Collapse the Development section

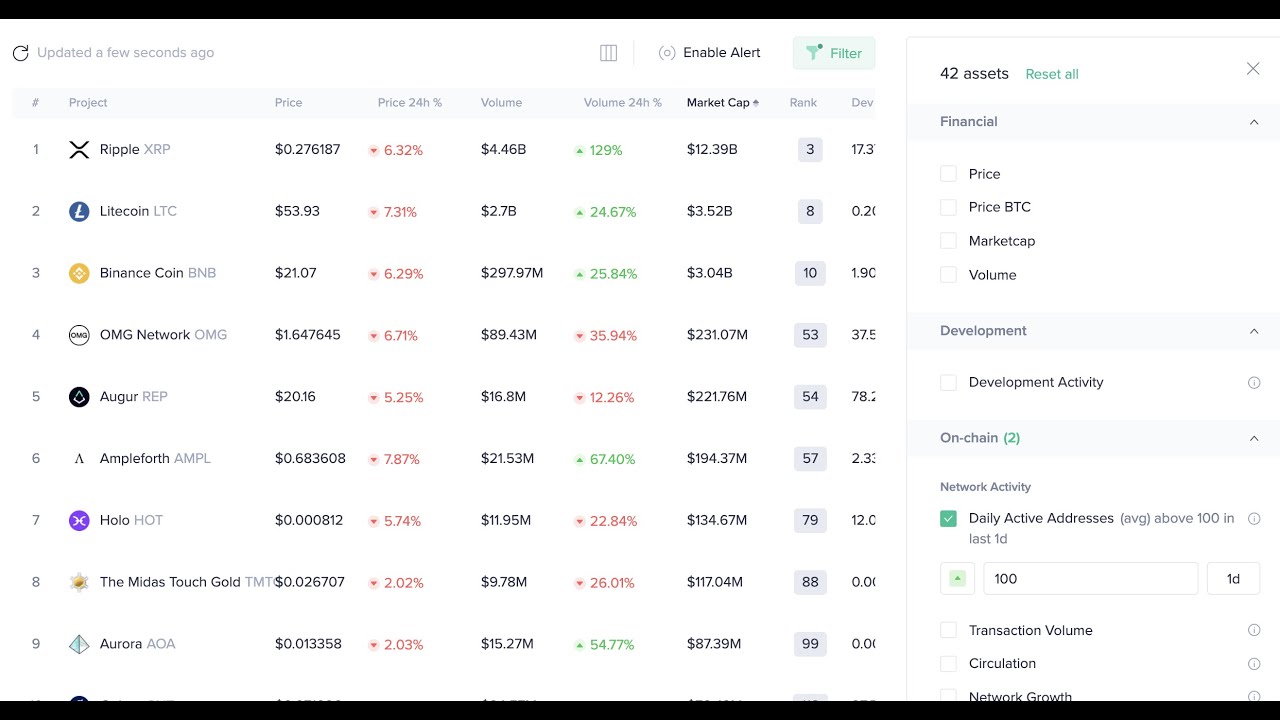(1254, 331)
